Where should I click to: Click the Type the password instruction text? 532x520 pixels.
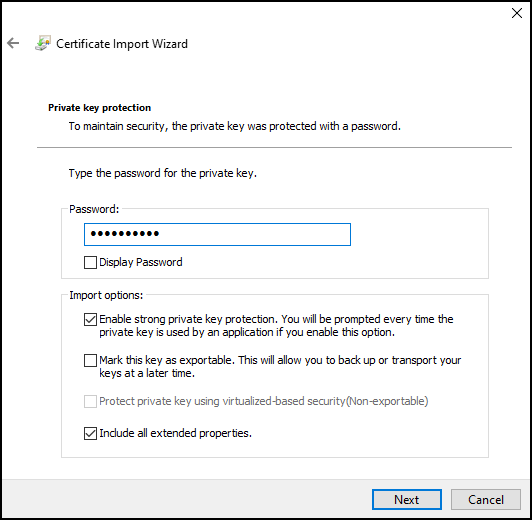click(163, 173)
